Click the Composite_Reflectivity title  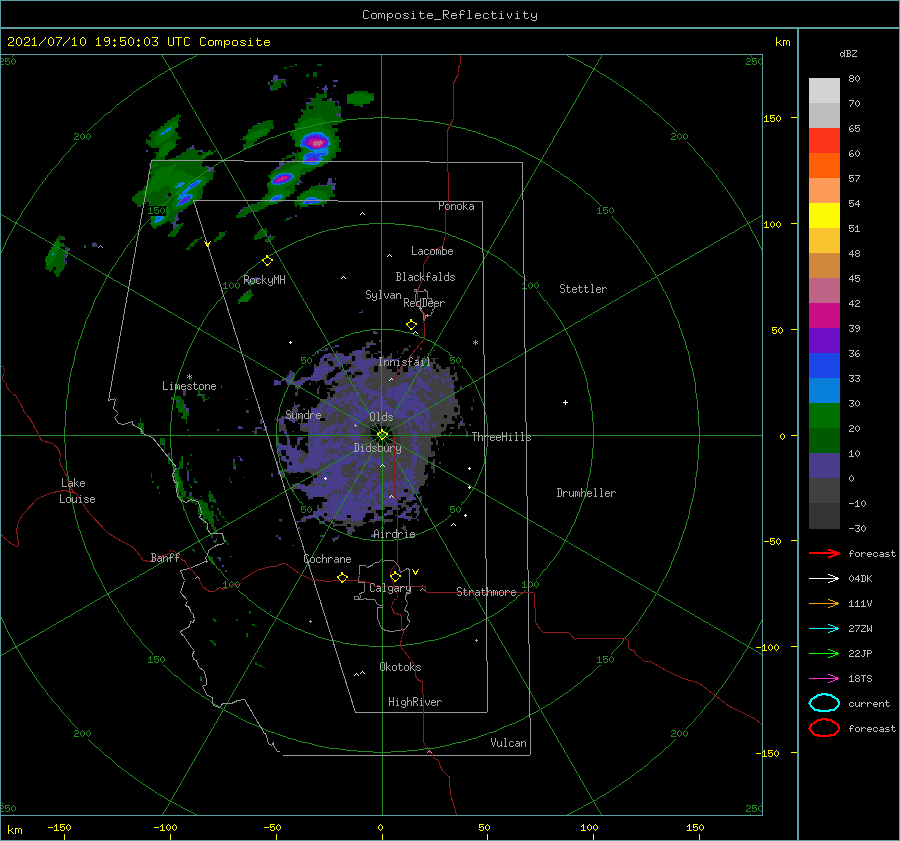pyautogui.click(x=449, y=15)
